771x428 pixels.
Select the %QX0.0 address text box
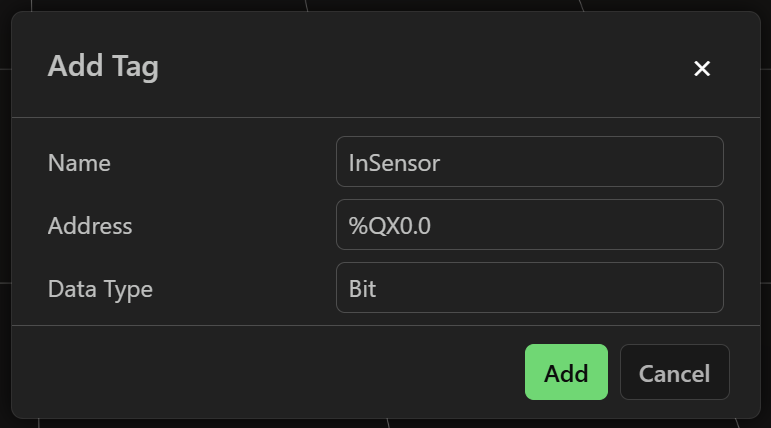(x=529, y=225)
